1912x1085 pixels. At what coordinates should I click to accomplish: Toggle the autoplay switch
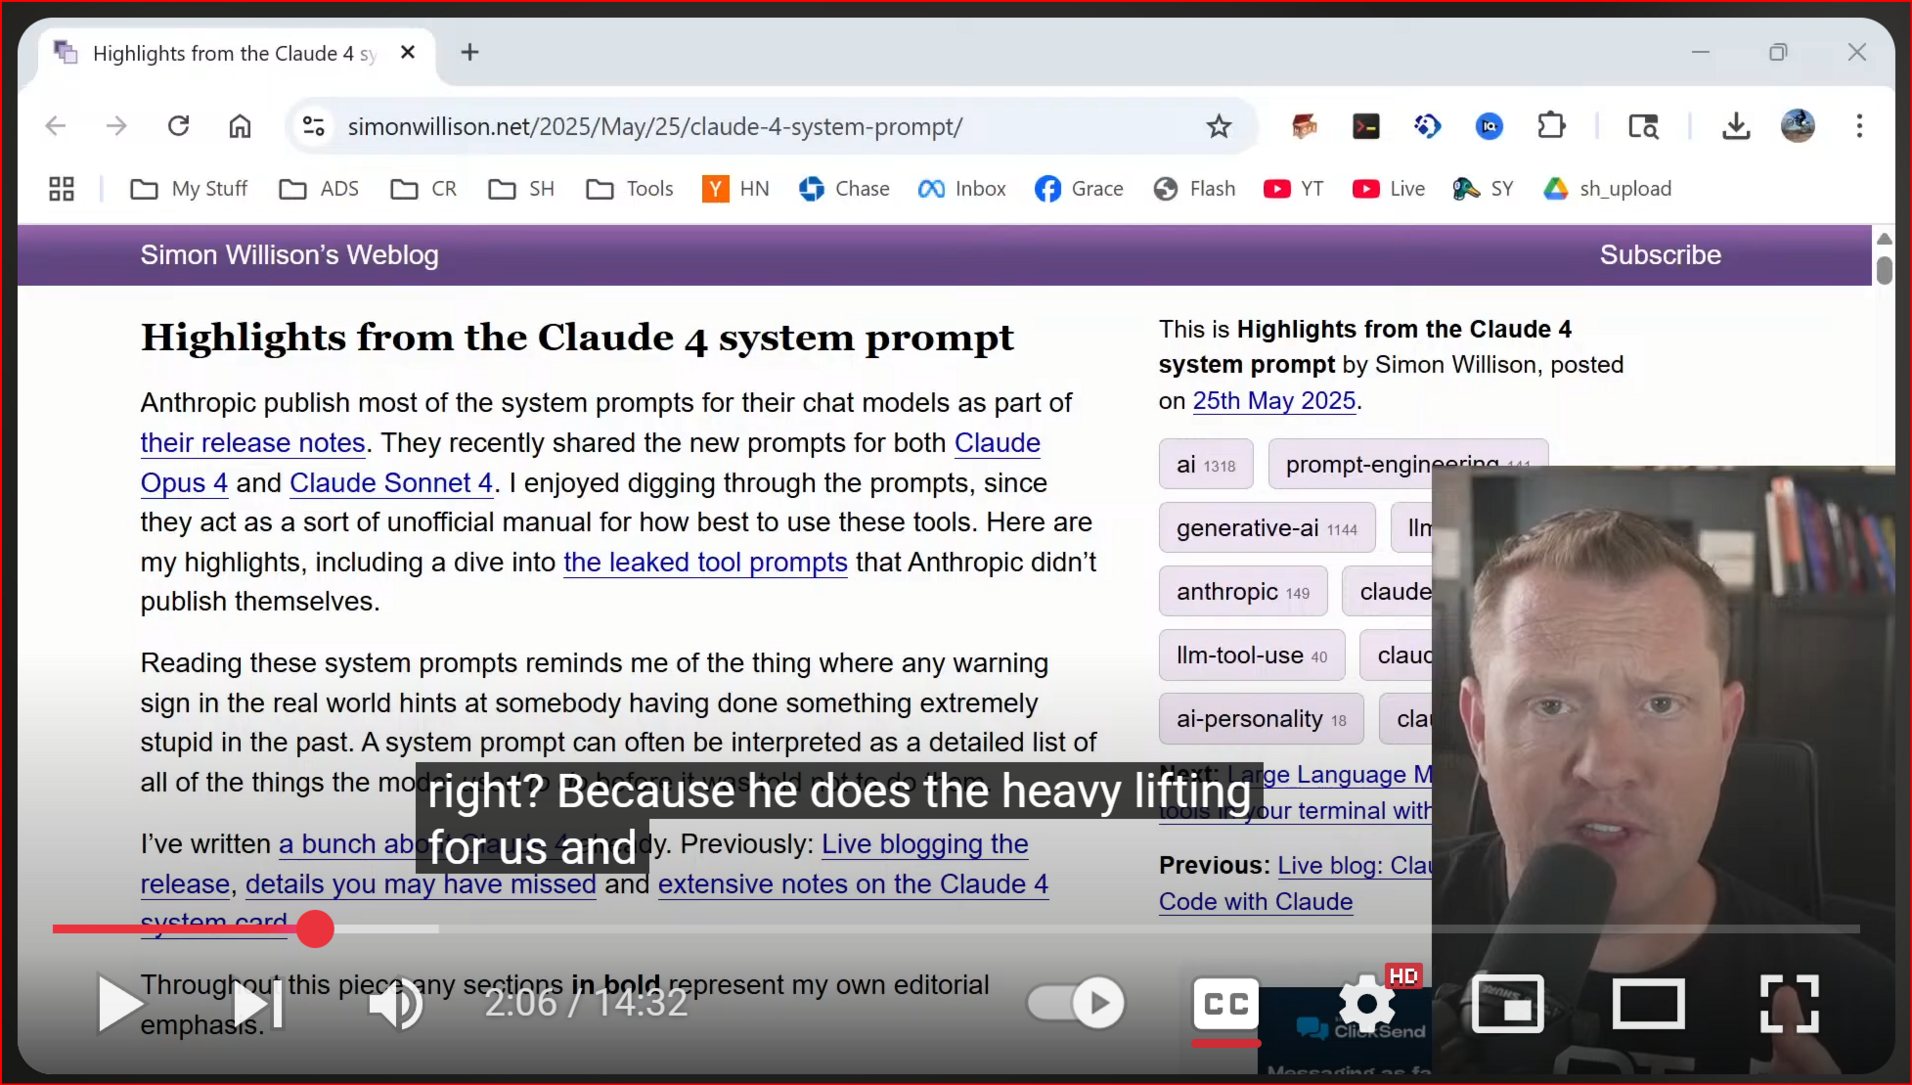(1076, 1002)
